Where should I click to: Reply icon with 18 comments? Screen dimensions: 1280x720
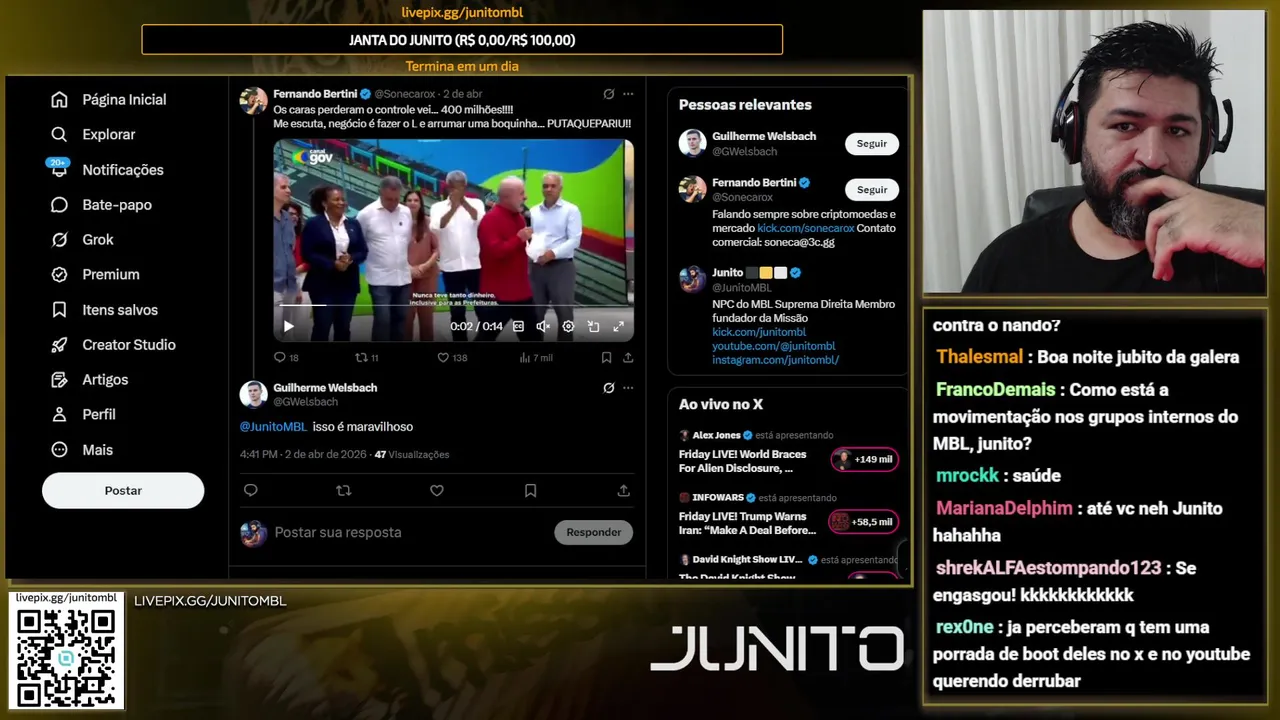(x=280, y=357)
